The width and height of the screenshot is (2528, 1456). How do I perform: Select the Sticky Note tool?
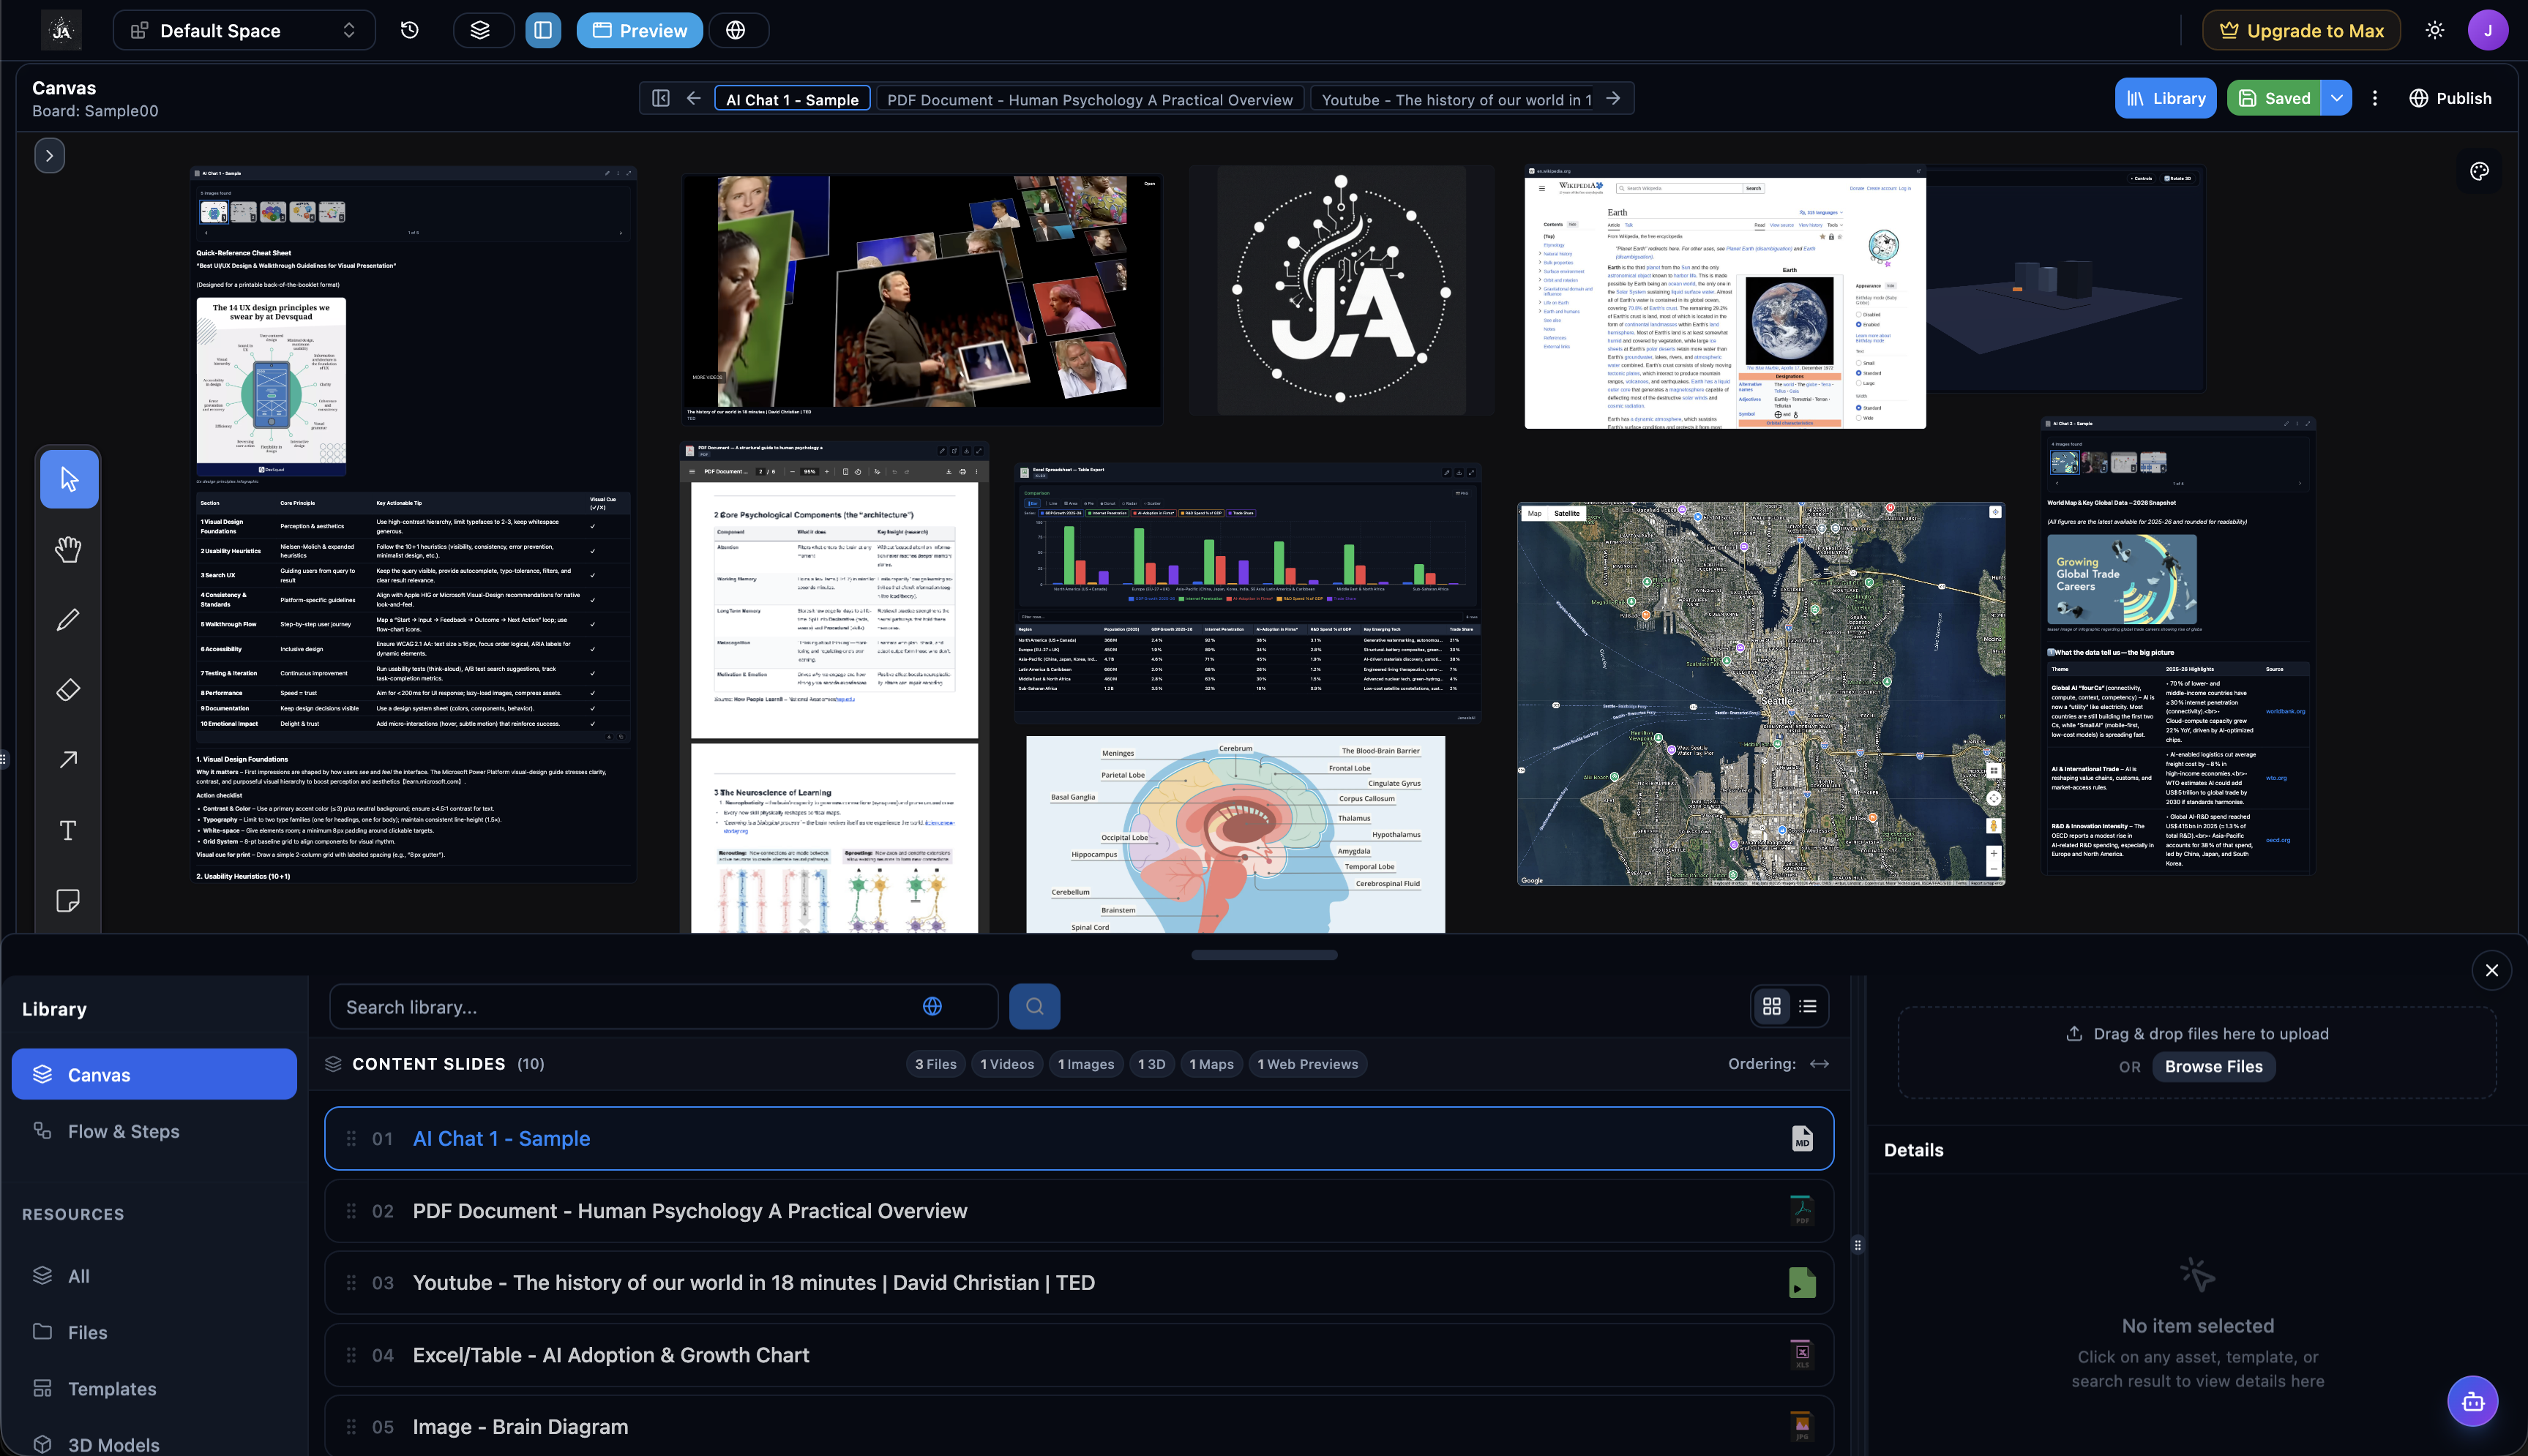pyautogui.click(x=68, y=900)
